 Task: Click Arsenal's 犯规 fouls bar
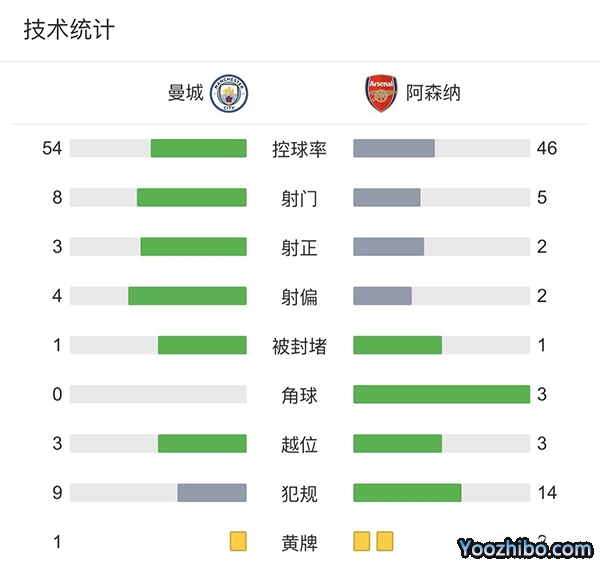pyautogui.click(x=407, y=493)
